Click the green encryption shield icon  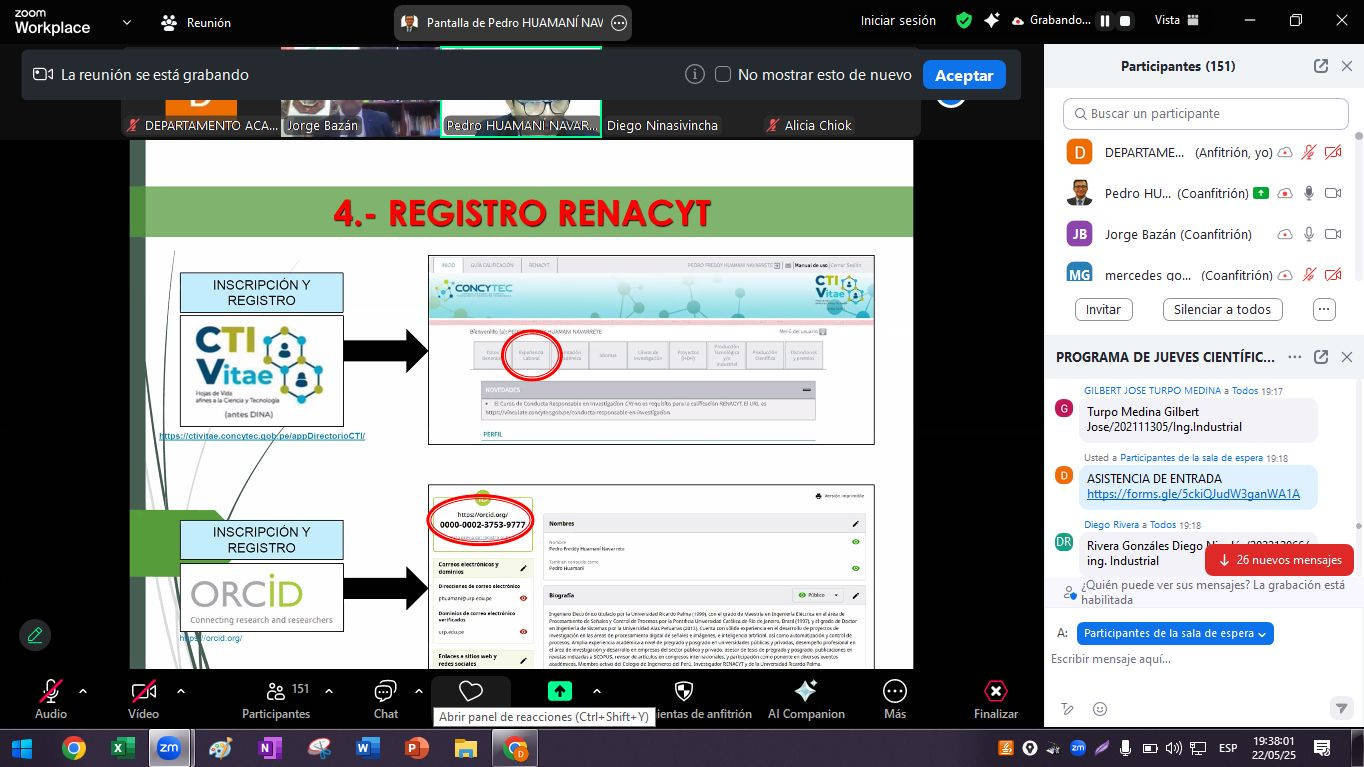tap(964, 21)
